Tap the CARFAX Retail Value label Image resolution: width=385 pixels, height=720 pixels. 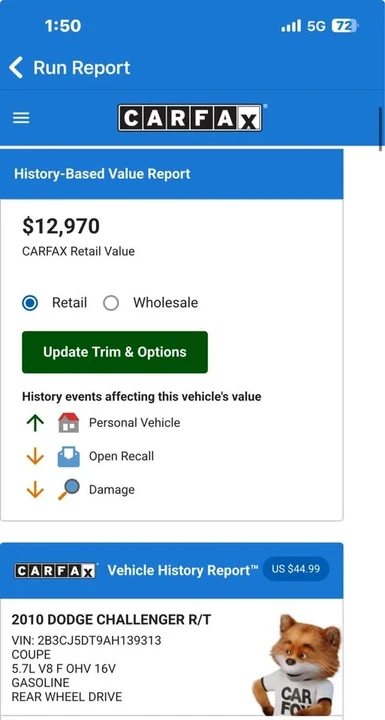[79, 252]
